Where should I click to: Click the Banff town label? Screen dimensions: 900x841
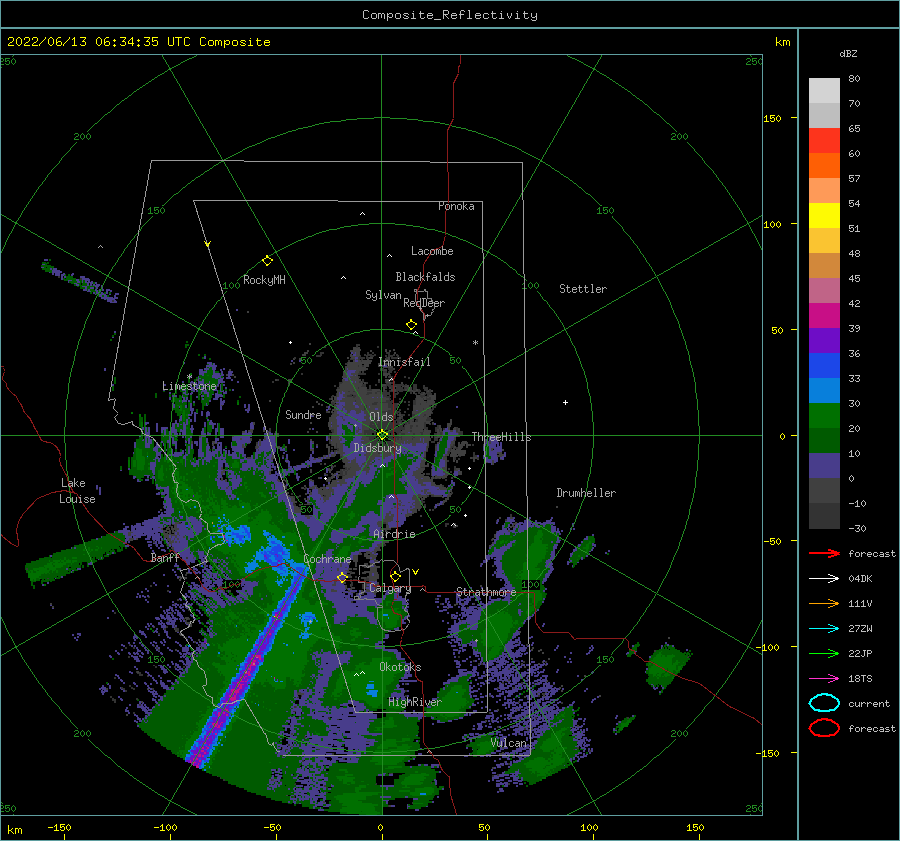coord(165,557)
